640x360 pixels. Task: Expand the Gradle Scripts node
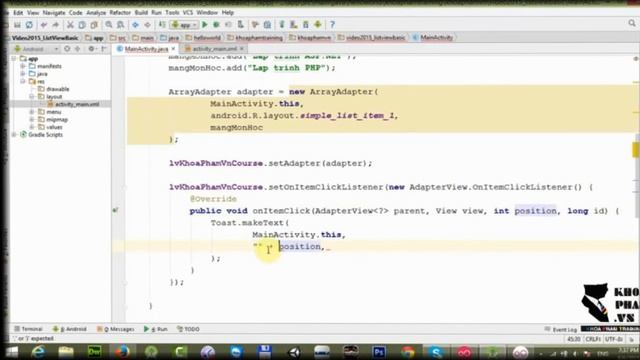14,135
